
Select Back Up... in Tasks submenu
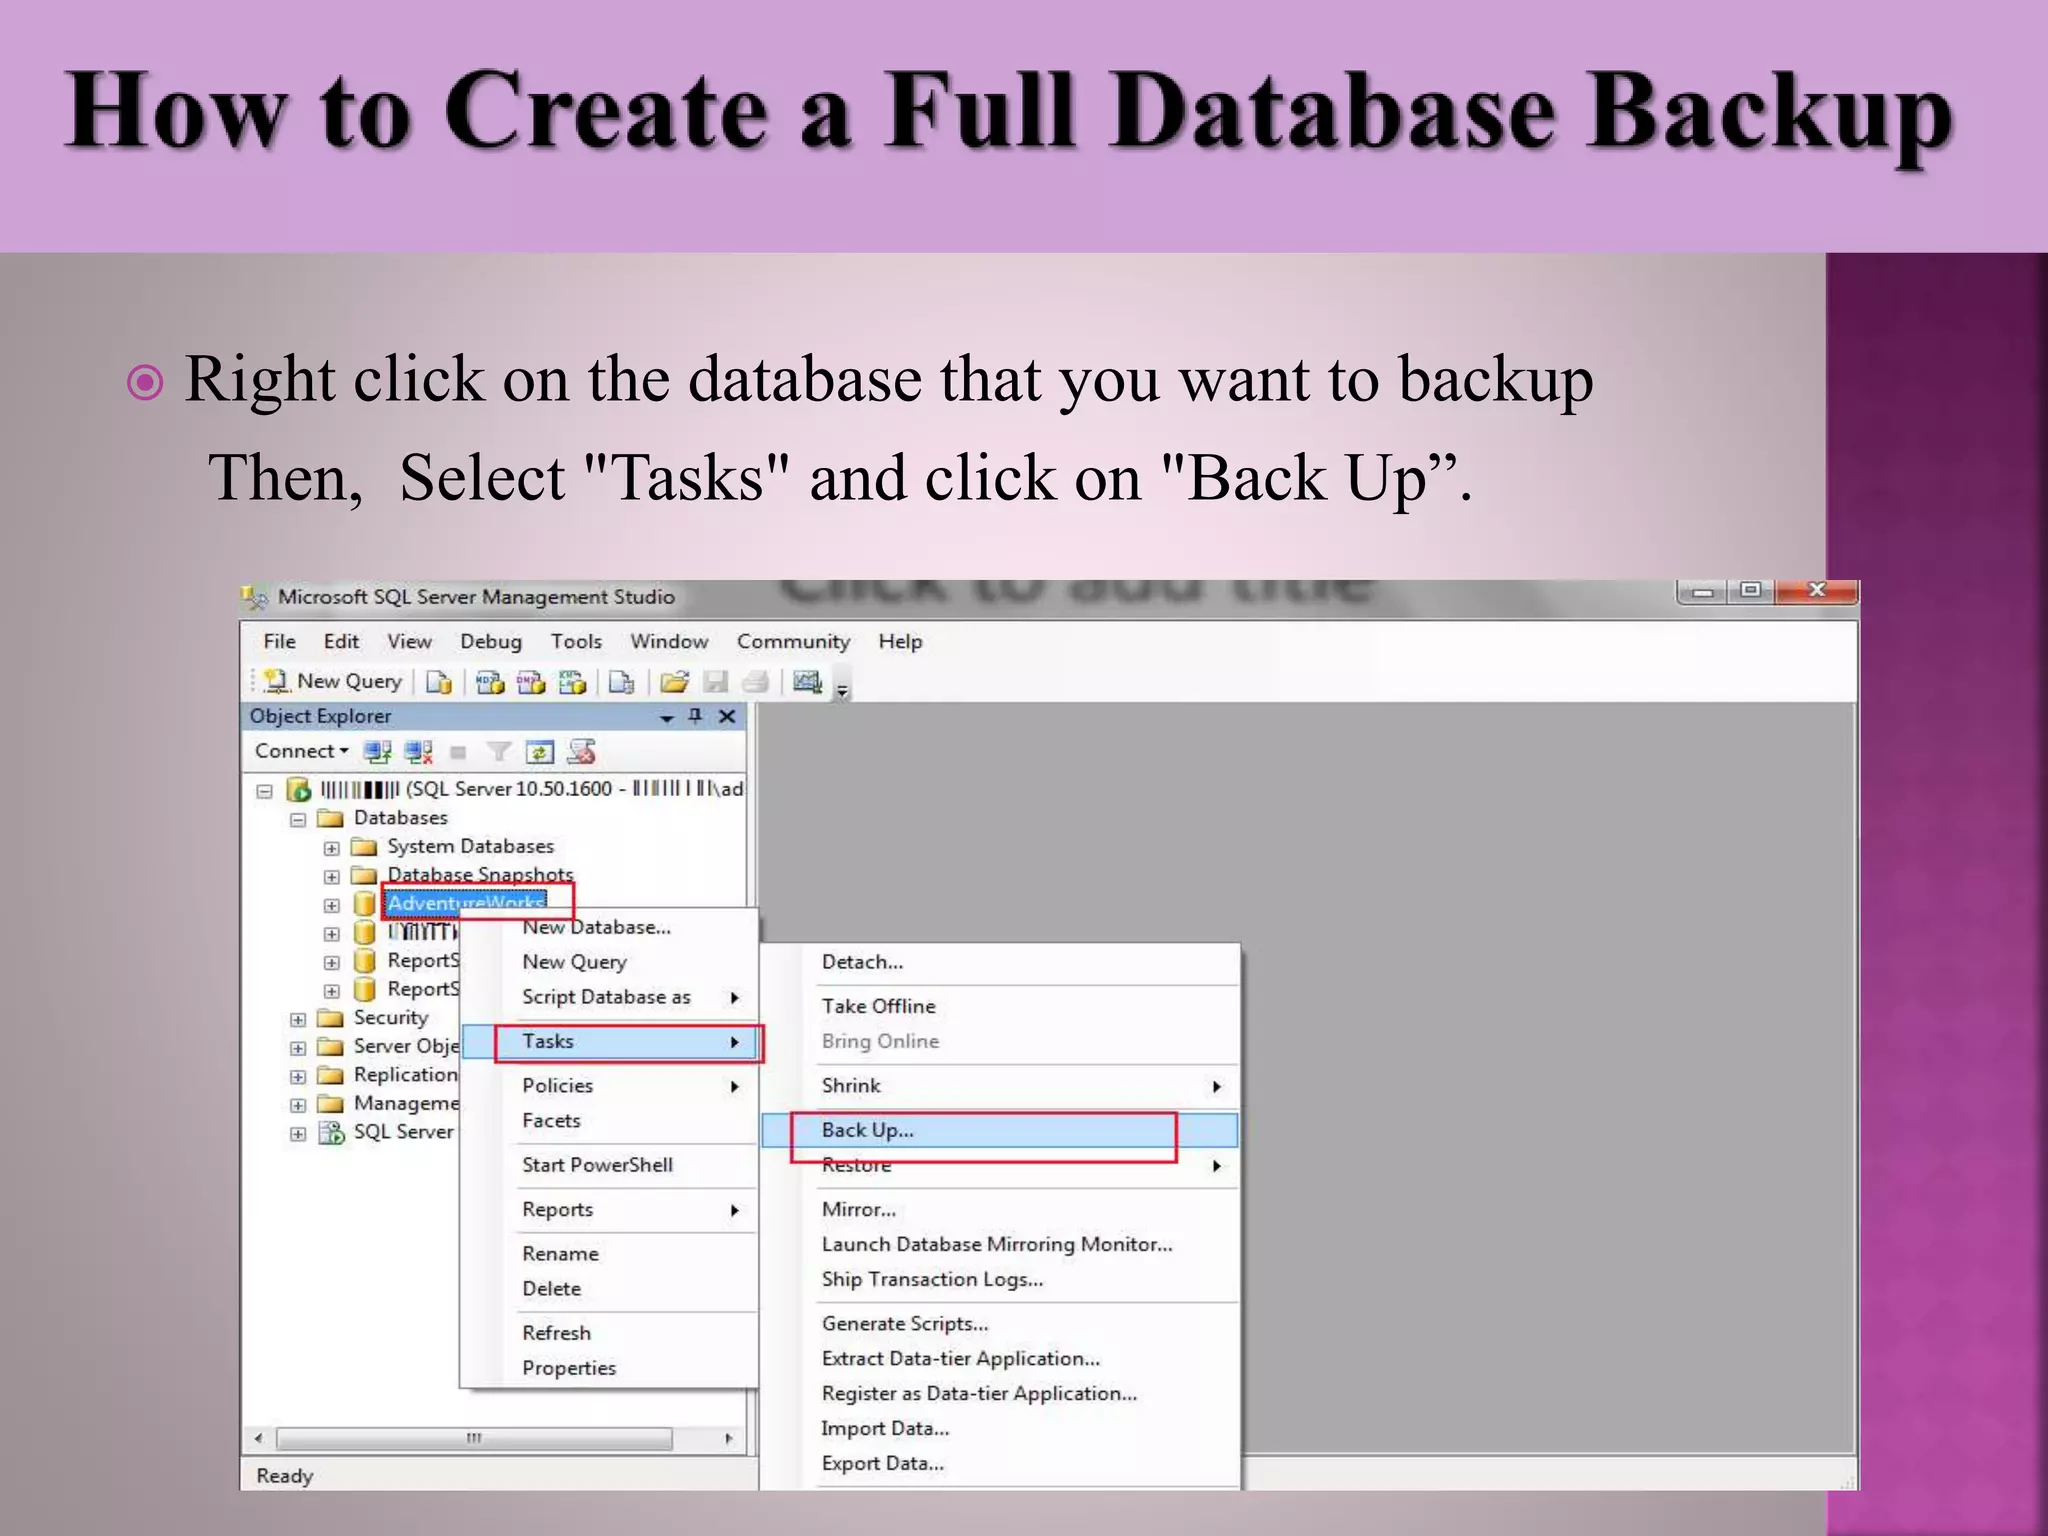[867, 1130]
